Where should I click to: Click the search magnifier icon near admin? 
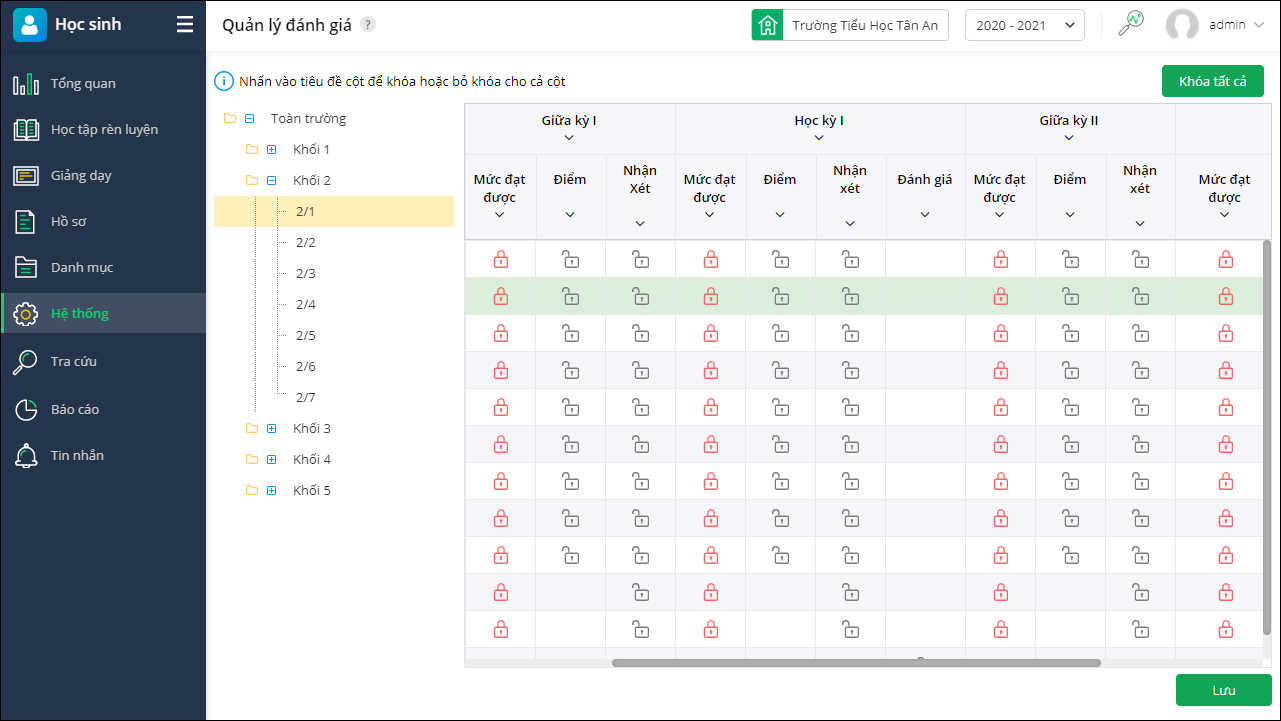point(1131,24)
